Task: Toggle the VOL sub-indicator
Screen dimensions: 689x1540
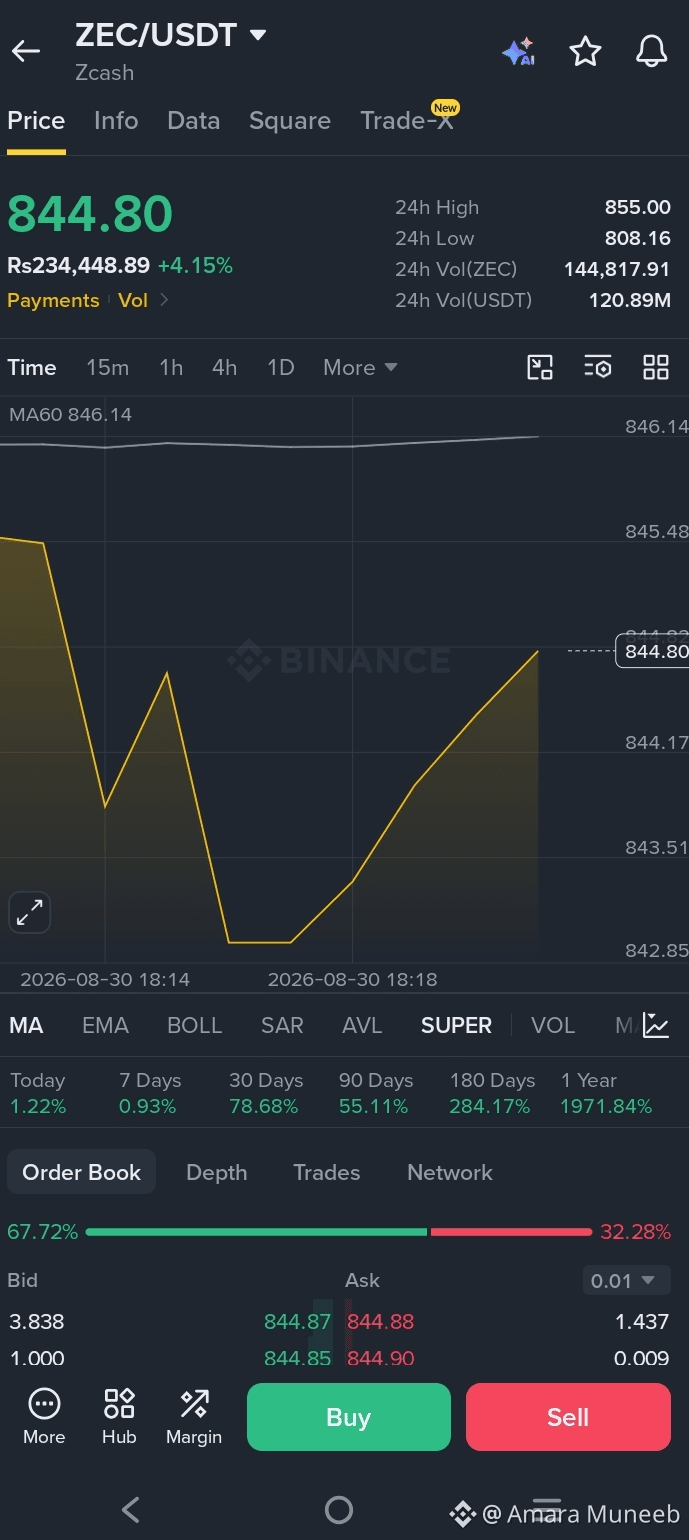Action: [x=553, y=1026]
